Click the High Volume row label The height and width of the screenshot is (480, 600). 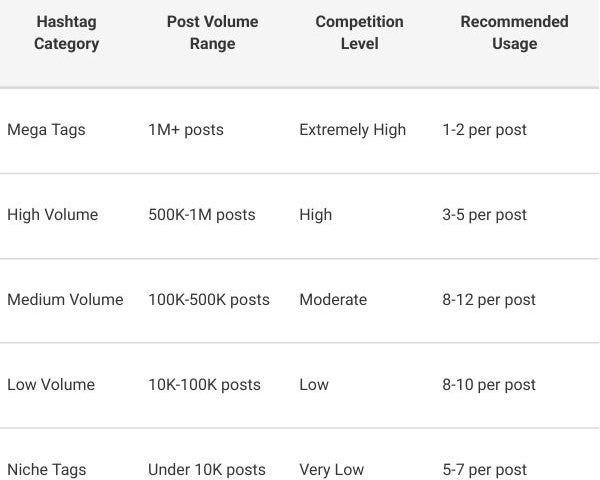coord(52,215)
